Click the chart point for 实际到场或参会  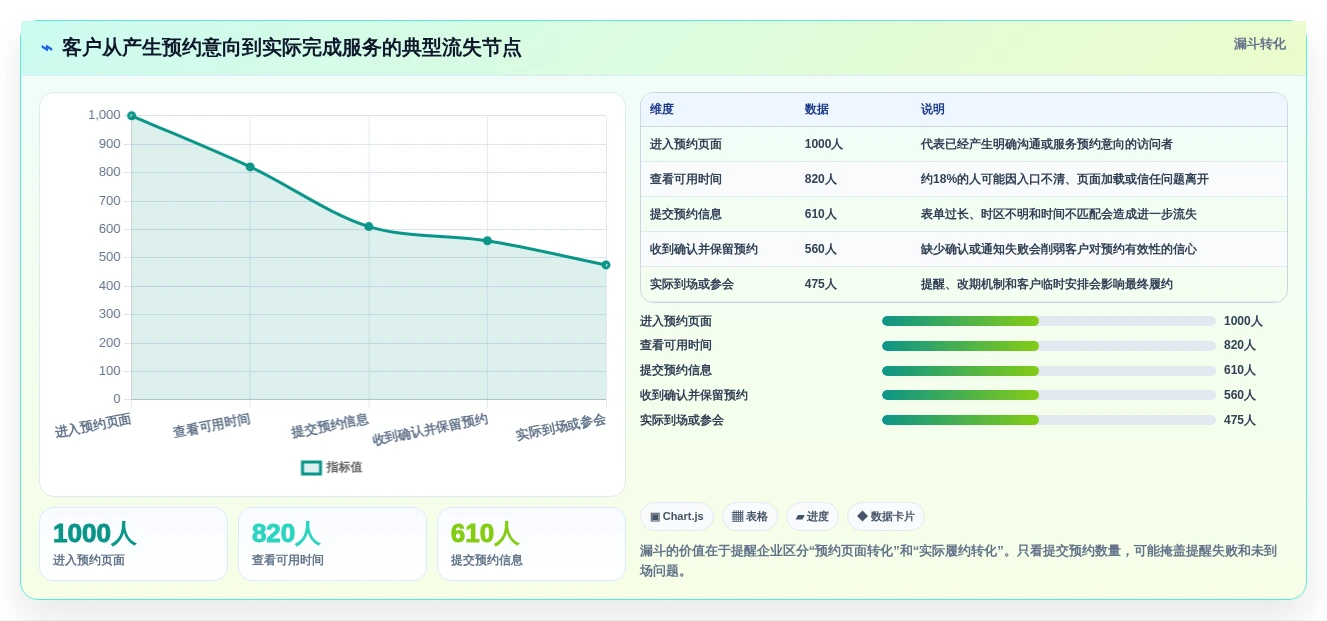click(606, 265)
